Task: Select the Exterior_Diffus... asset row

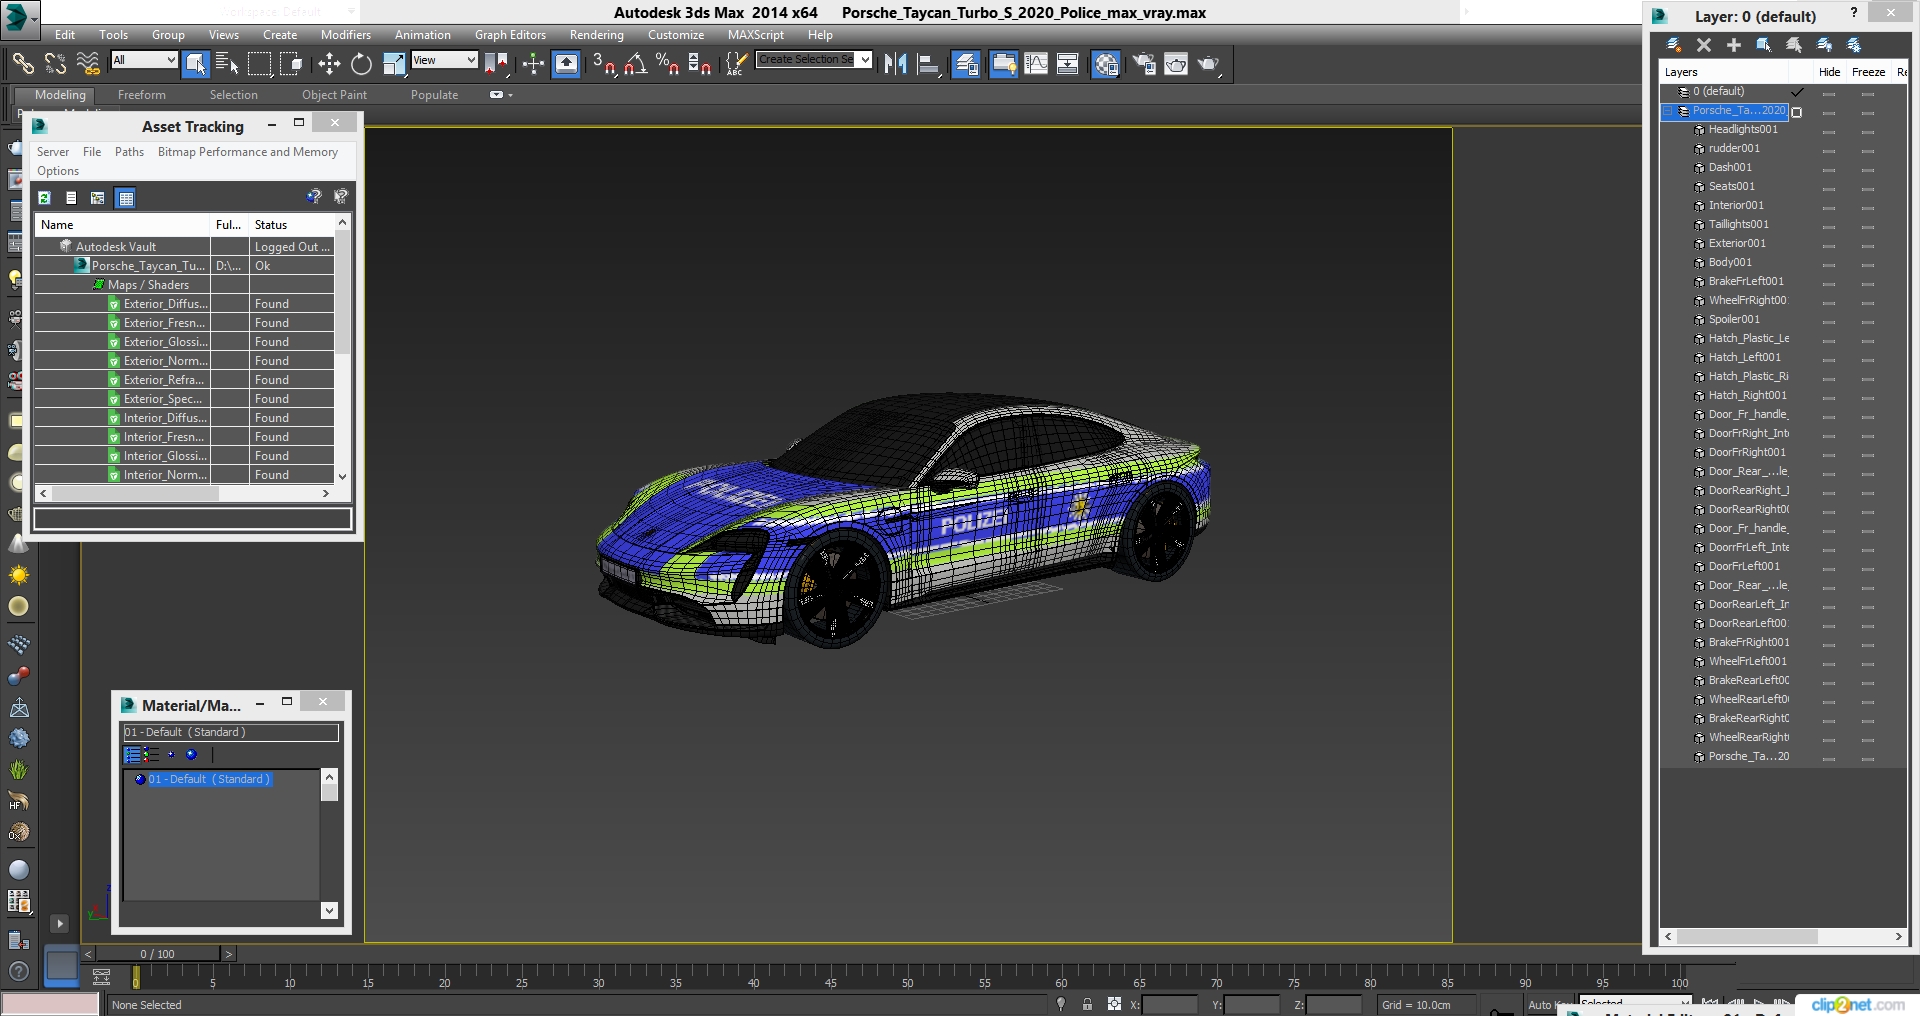Action: (184, 304)
